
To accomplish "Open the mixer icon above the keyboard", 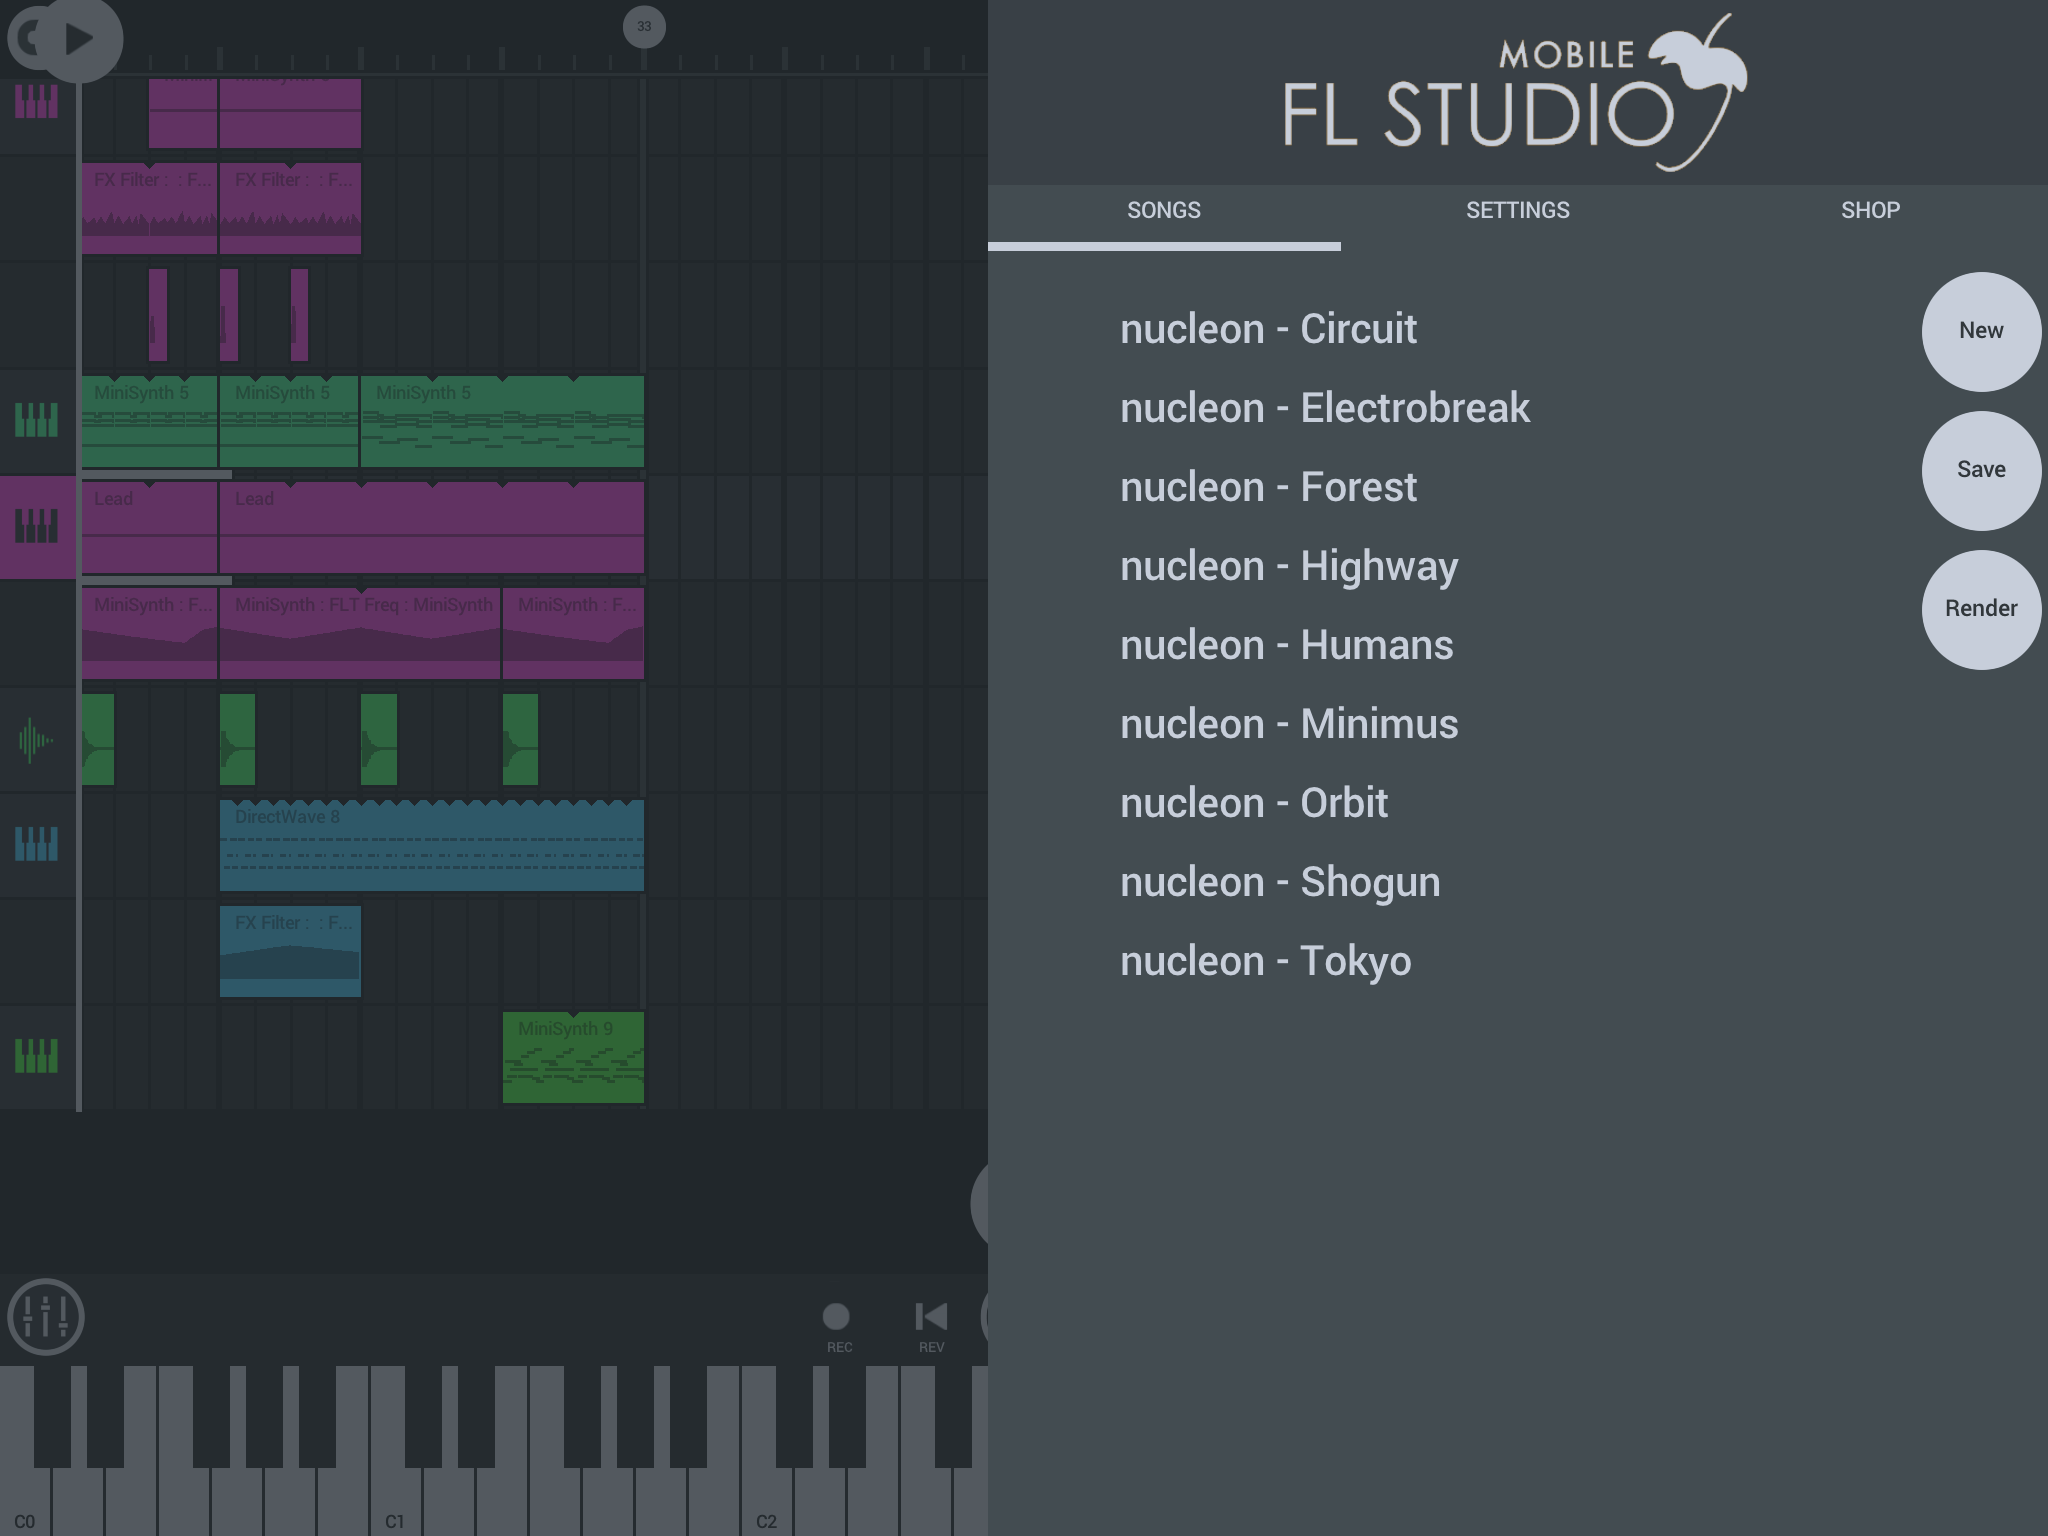I will click(45, 1316).
